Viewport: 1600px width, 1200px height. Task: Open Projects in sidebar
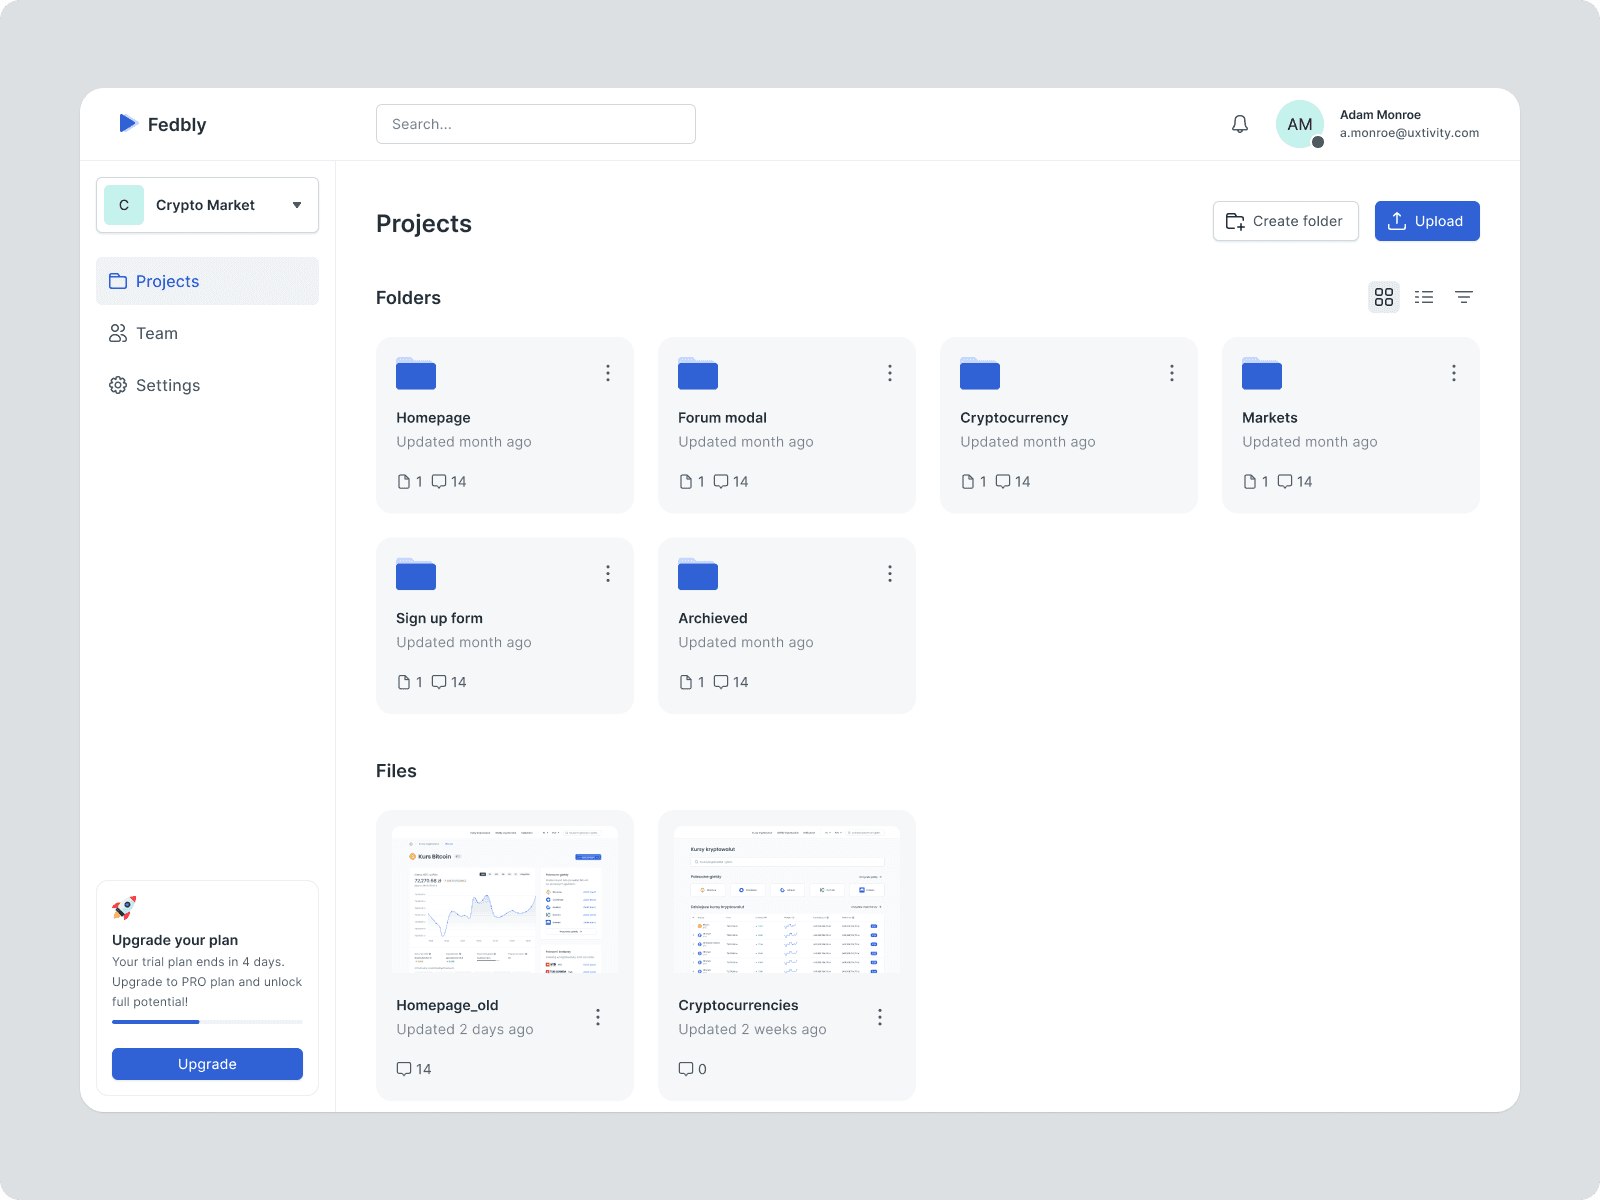pos(207,281)
